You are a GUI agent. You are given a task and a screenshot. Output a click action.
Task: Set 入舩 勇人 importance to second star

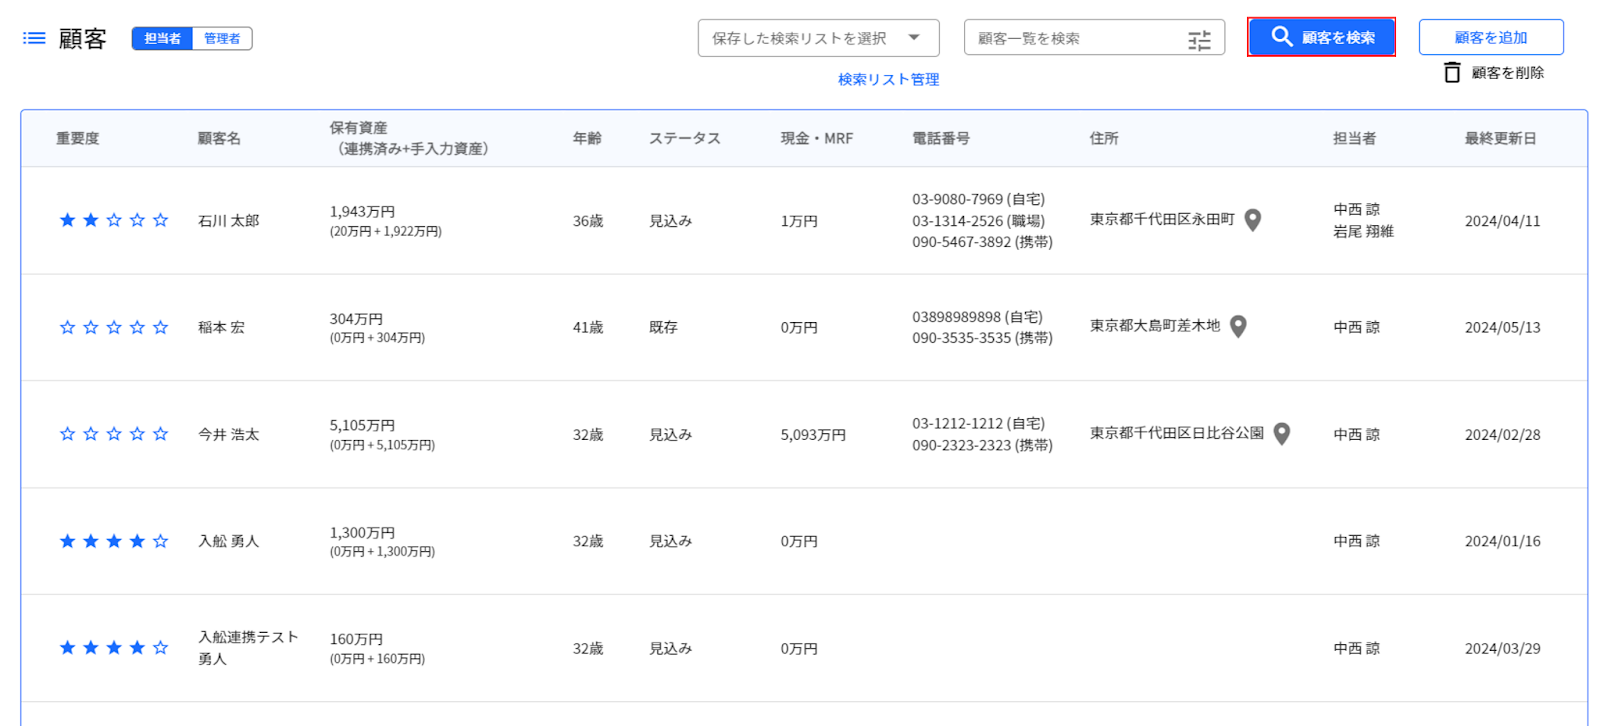(90, 541)
